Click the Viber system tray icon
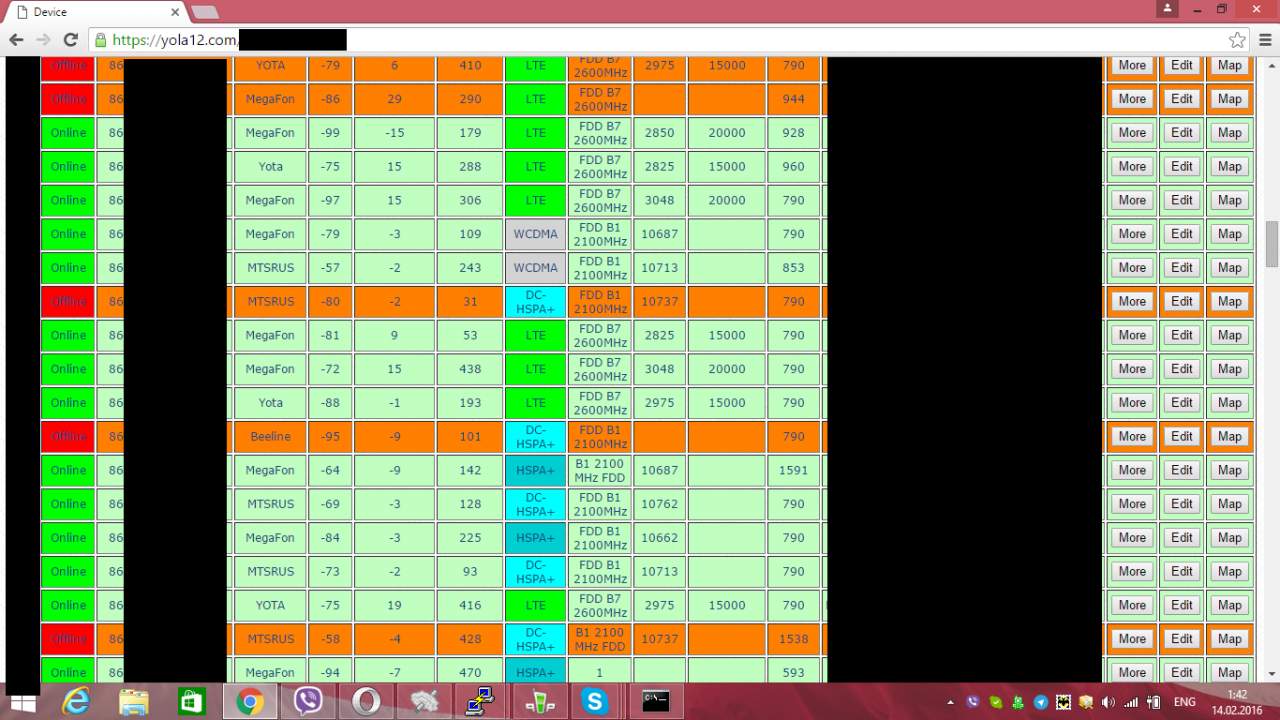This screenshot has height=720, width=1280. (x=973, y=702)
